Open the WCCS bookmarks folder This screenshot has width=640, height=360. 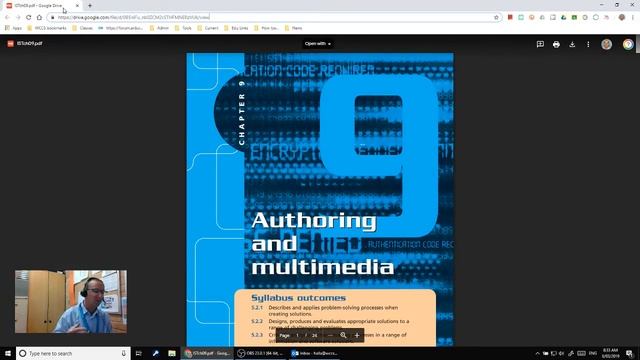(x=47, y=28)
